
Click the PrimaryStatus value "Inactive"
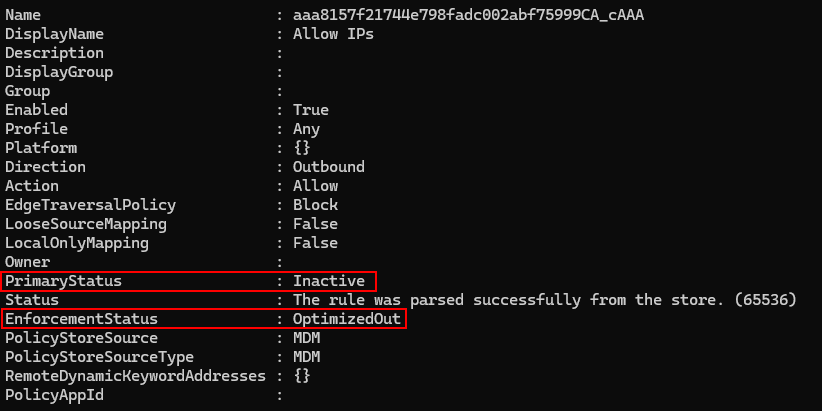328,281
